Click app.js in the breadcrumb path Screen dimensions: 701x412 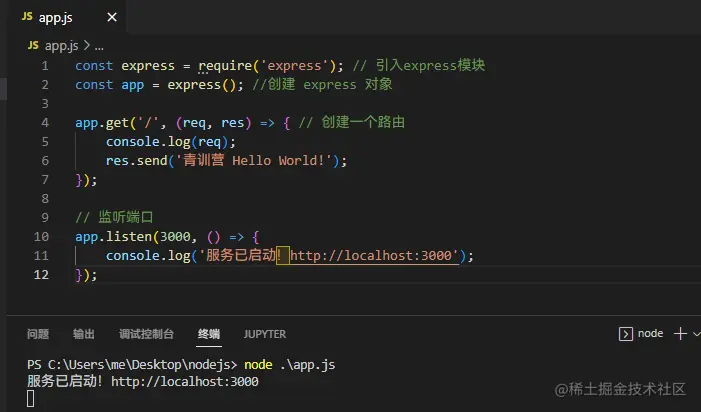tap(62, 46)
